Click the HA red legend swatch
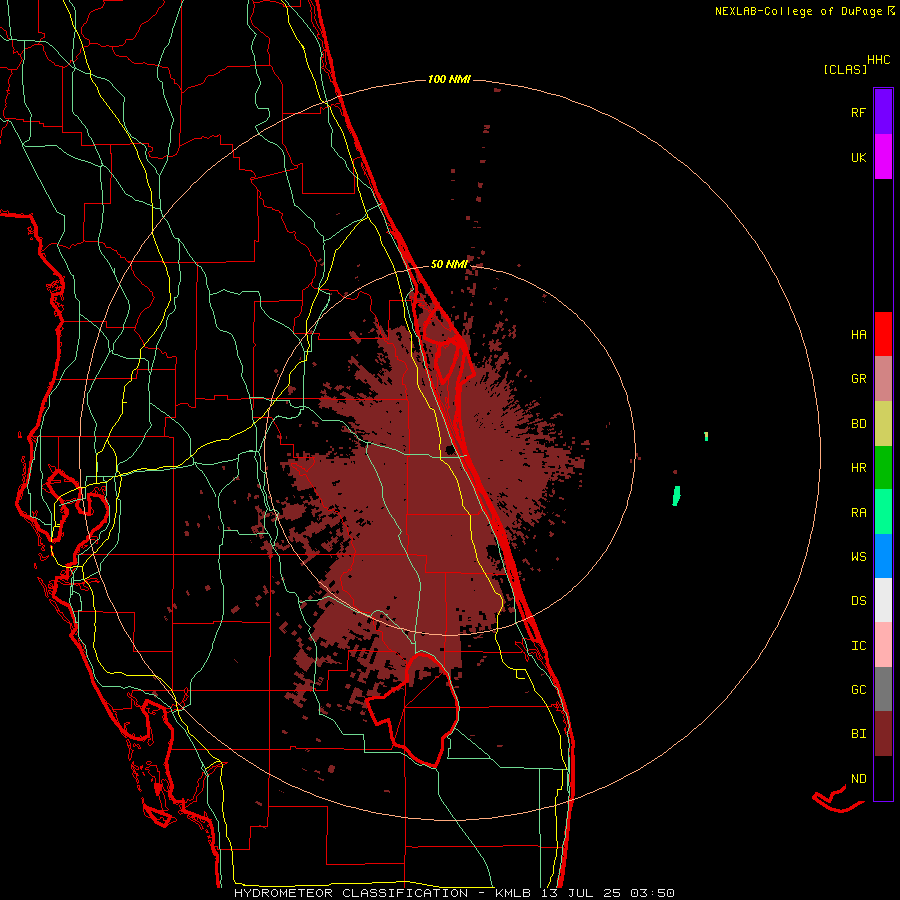900x900 pixels. [883, 334]
